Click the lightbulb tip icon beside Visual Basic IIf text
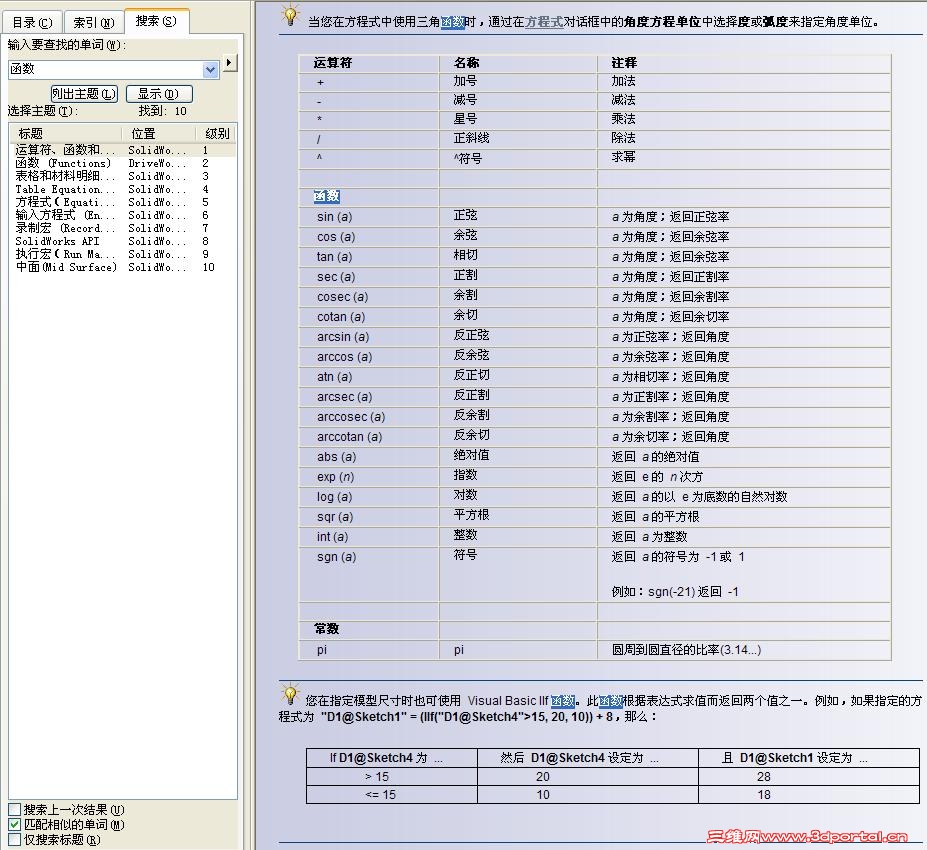This screenshot has width=927, height=850. pyautogui.click(x=290, y=694)
